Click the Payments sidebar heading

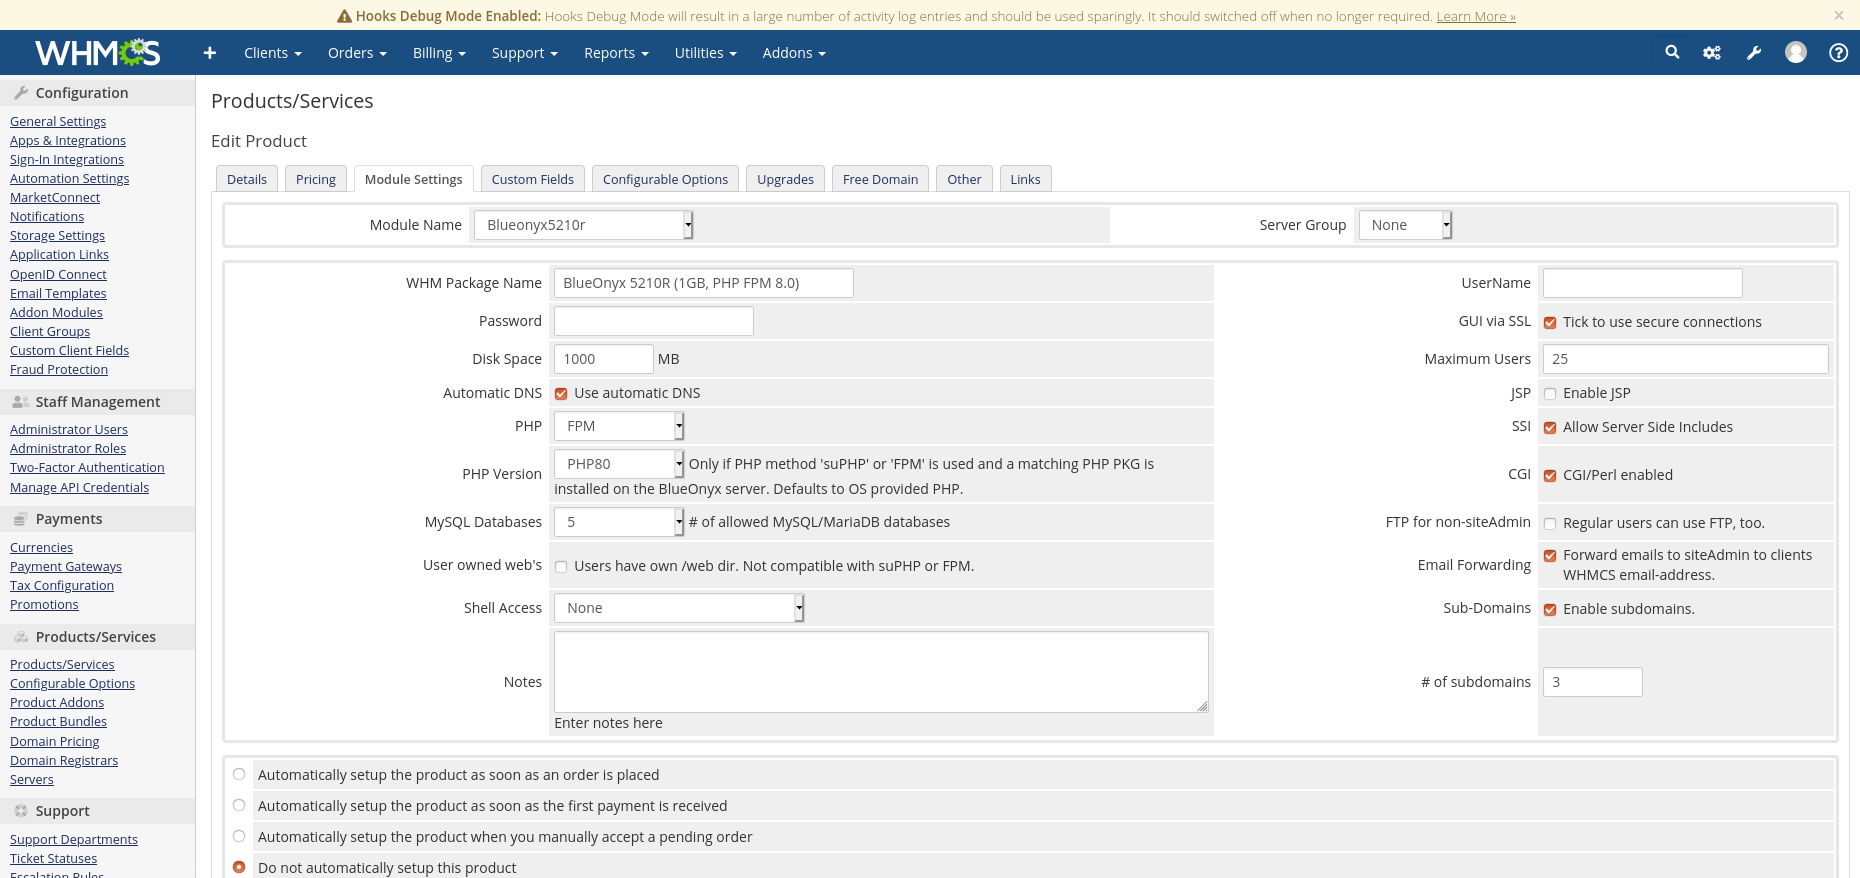97,519
